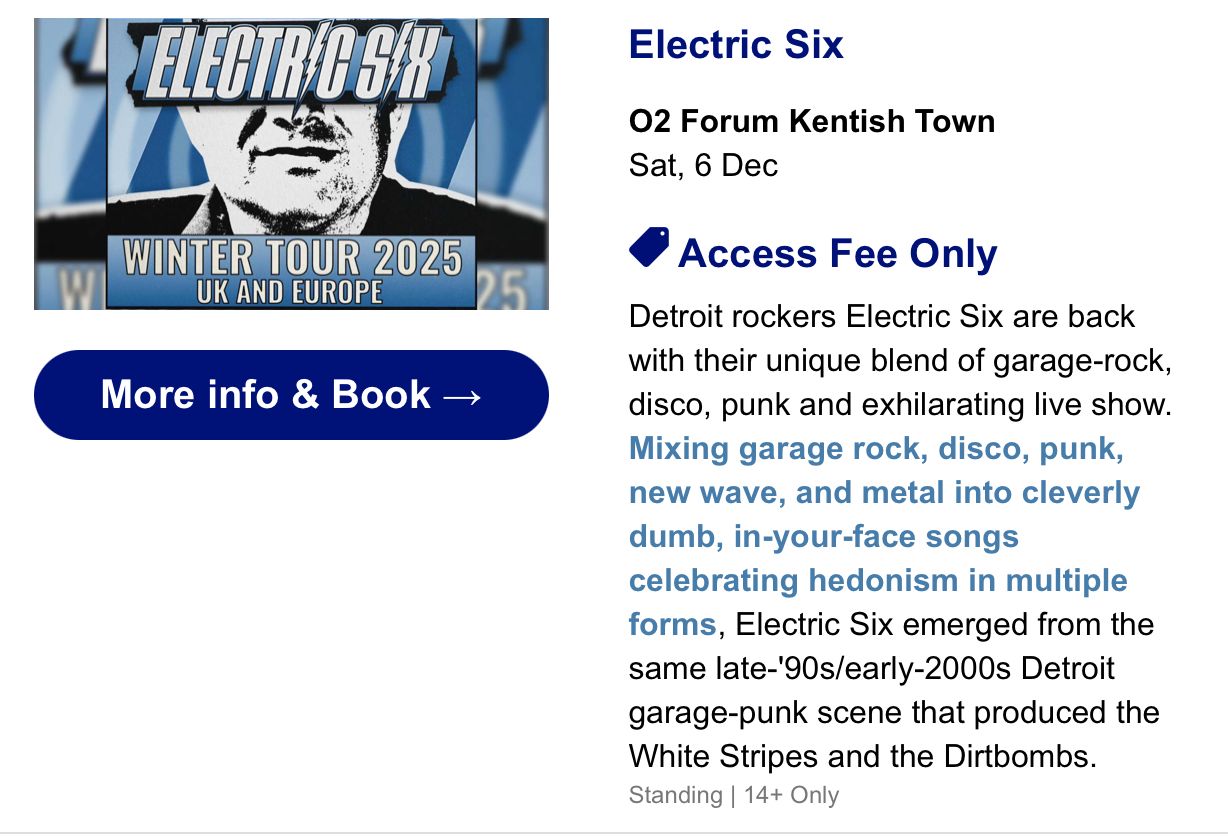Select the O2 Forum Kentish Town venue
Screen dimensions: 1228x836
(812, 122)
